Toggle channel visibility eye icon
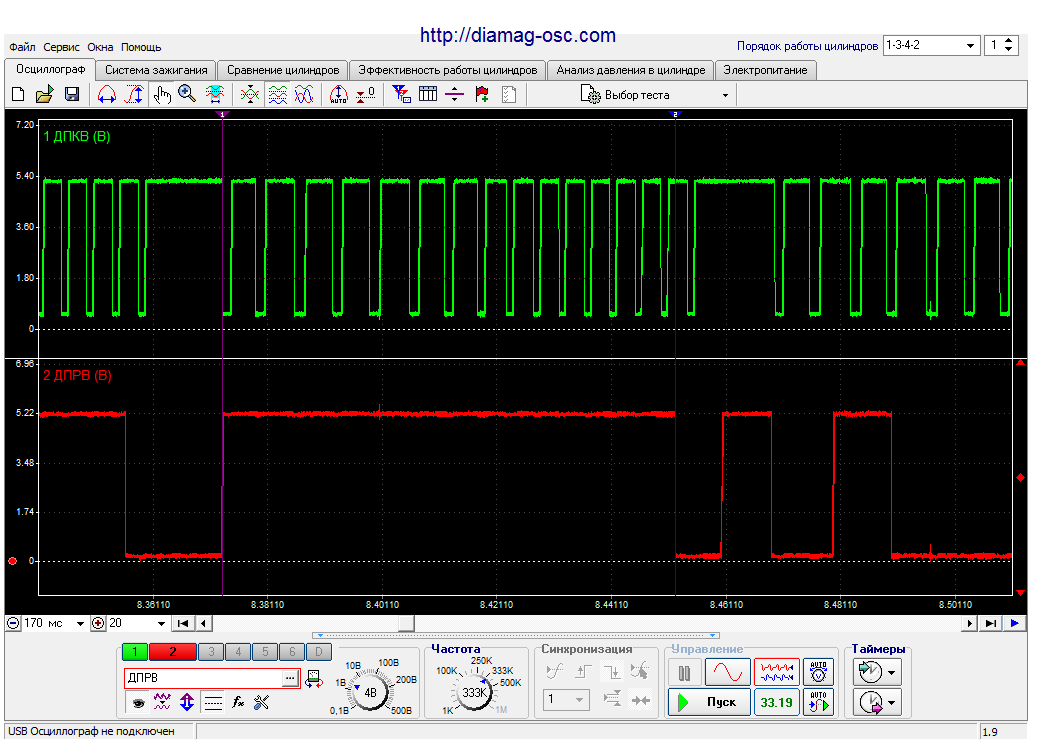 [138, 702]
